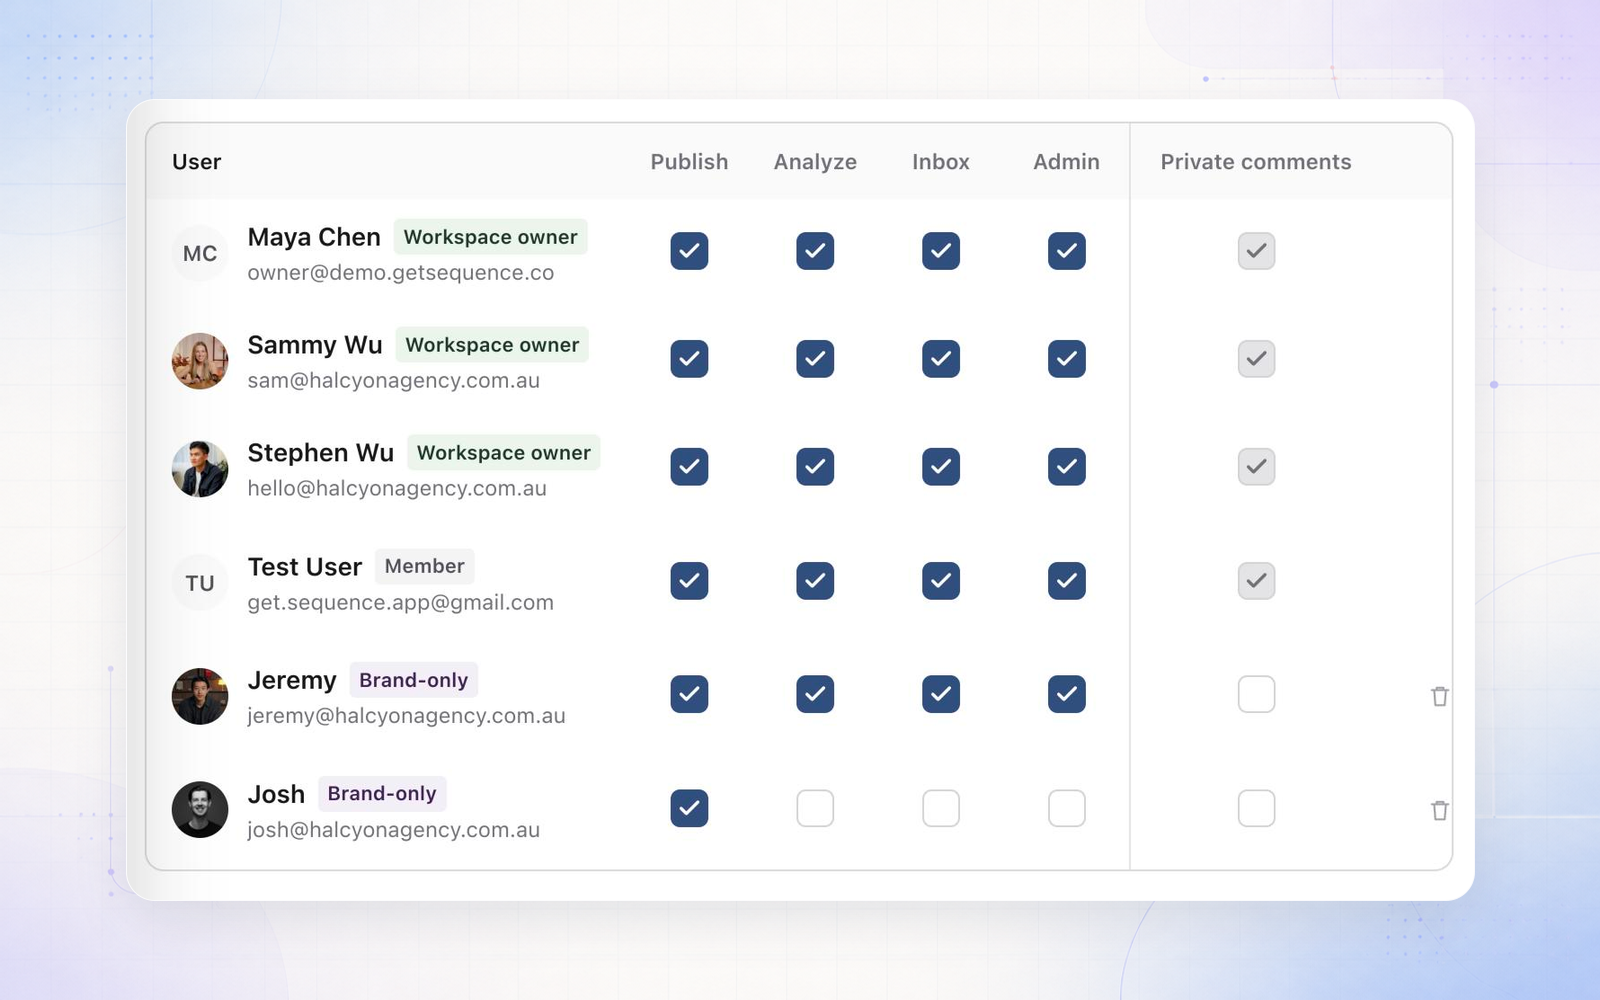Open Sammy Wu's profile photo
This screenshot has height=1000, width=1600.
click(200, 361)
